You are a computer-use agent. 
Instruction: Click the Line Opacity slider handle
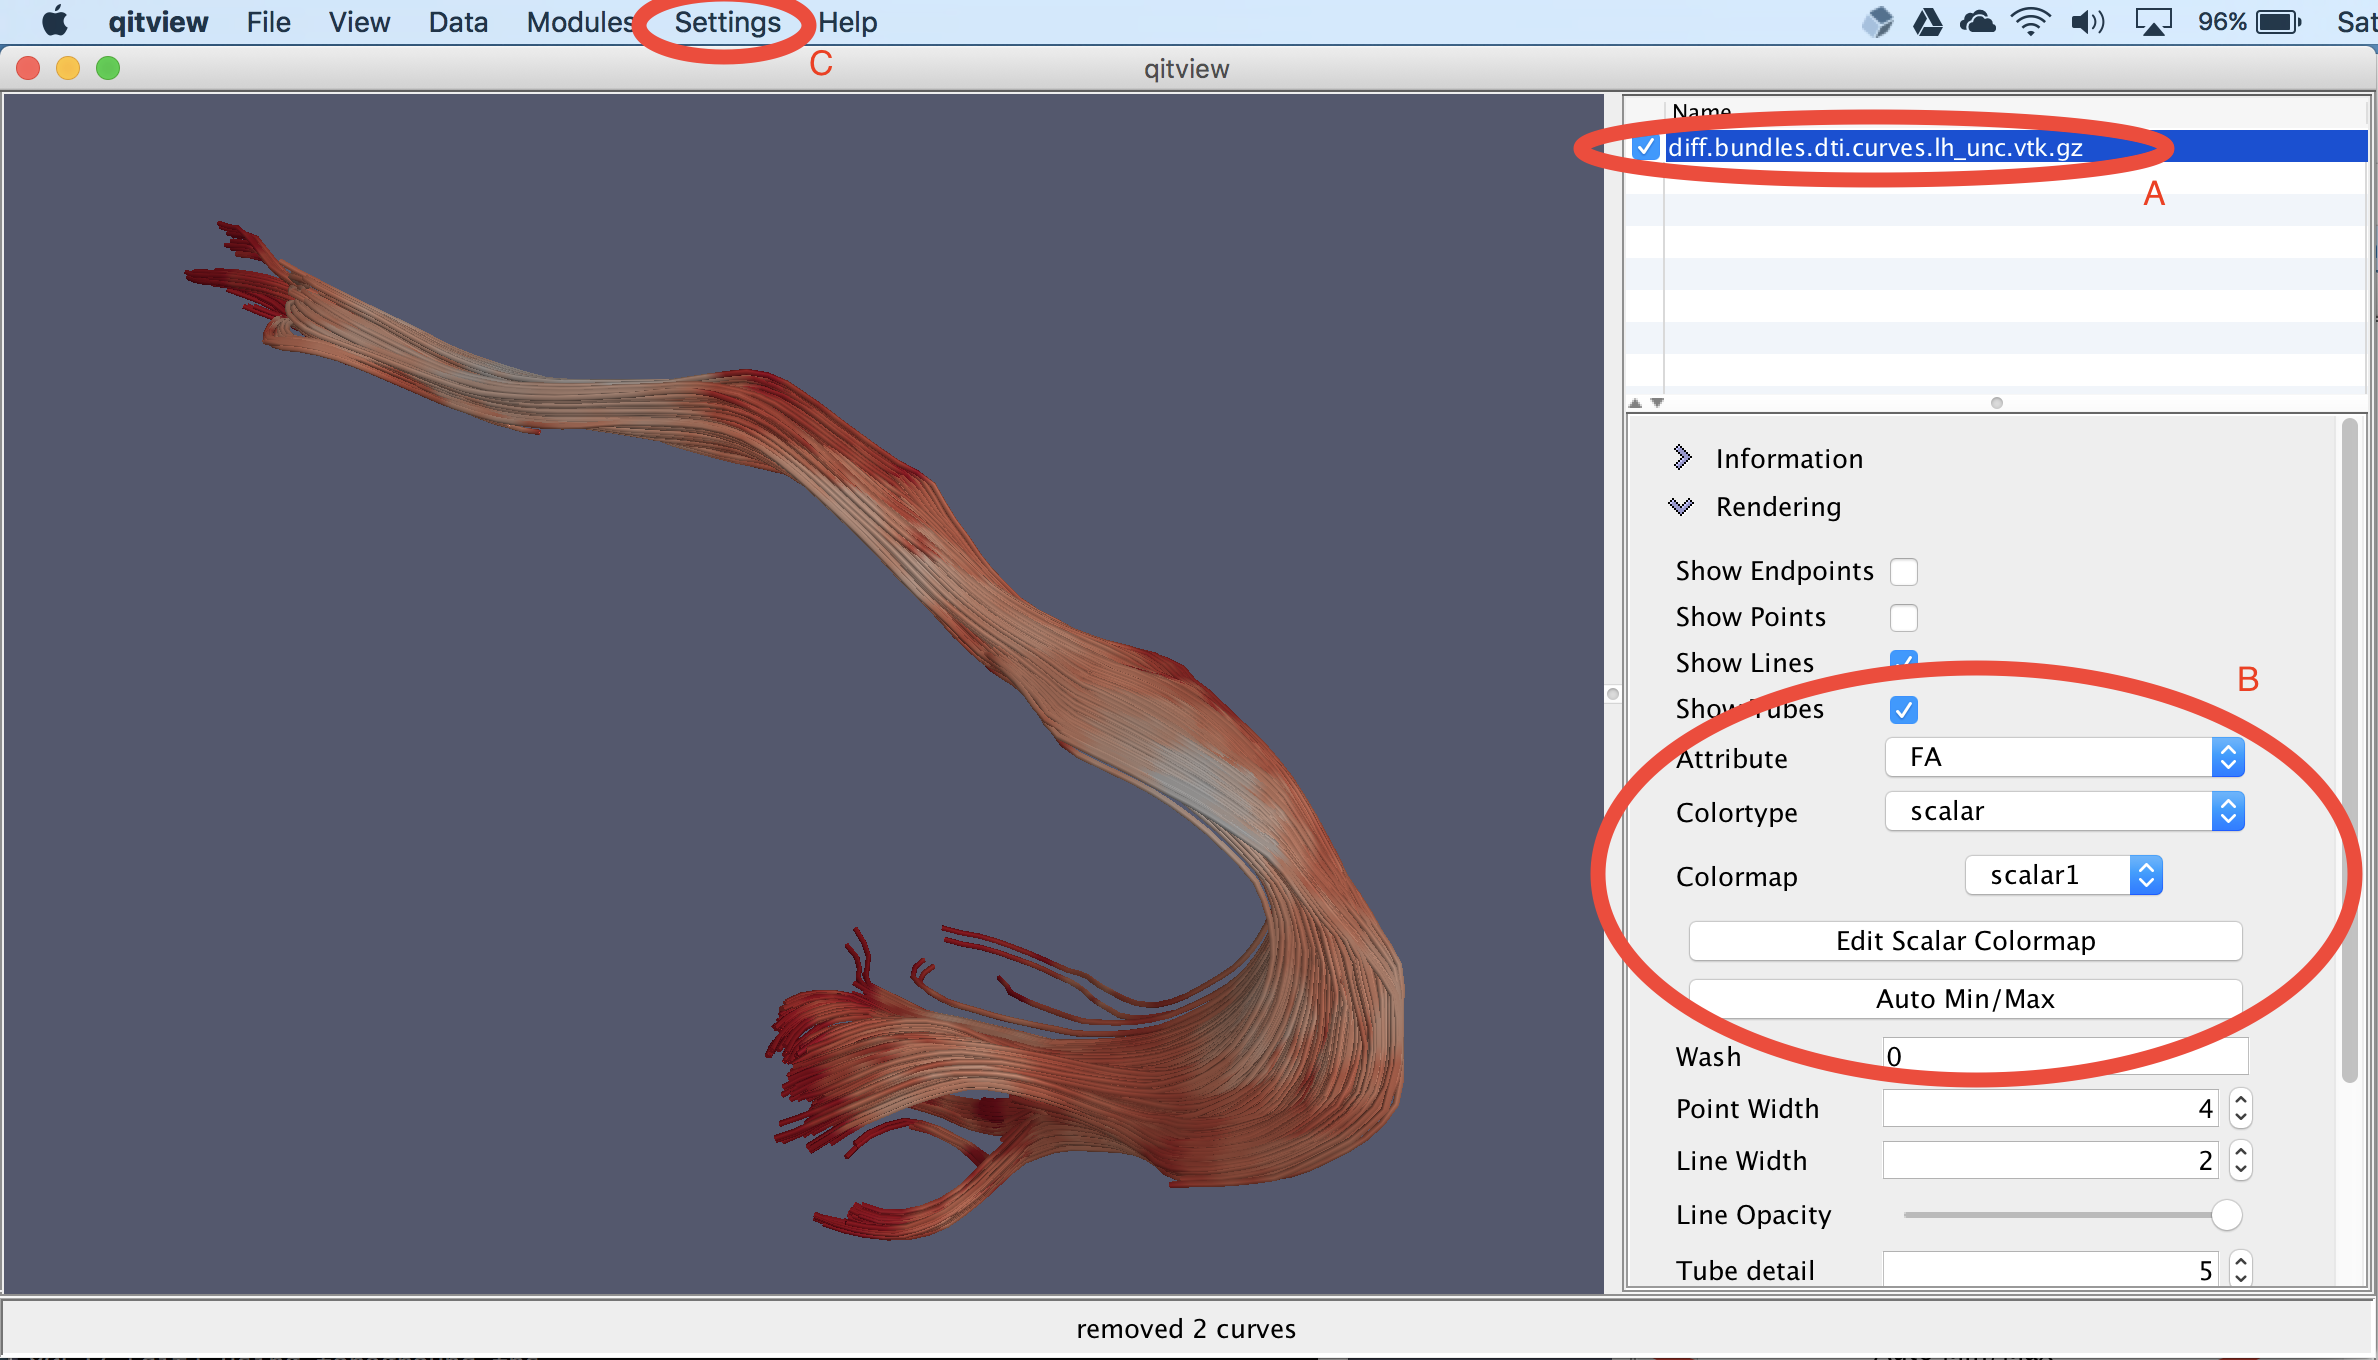point(2226,1215)
